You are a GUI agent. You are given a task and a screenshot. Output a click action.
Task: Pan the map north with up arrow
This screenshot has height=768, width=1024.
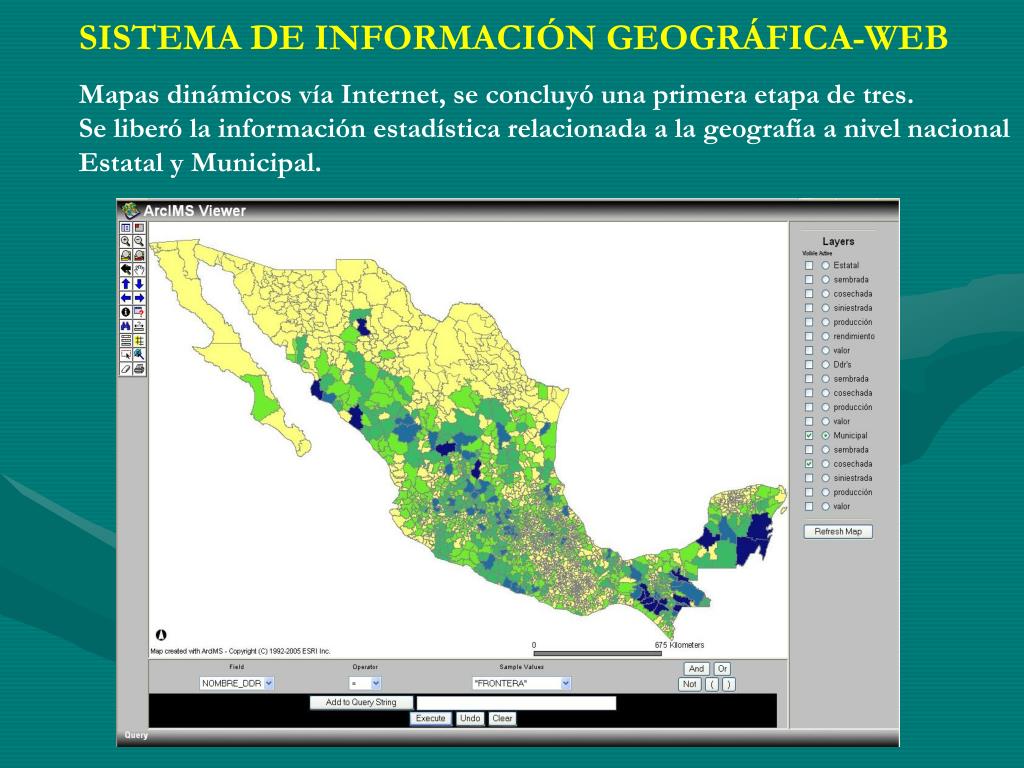pos(126,284)
